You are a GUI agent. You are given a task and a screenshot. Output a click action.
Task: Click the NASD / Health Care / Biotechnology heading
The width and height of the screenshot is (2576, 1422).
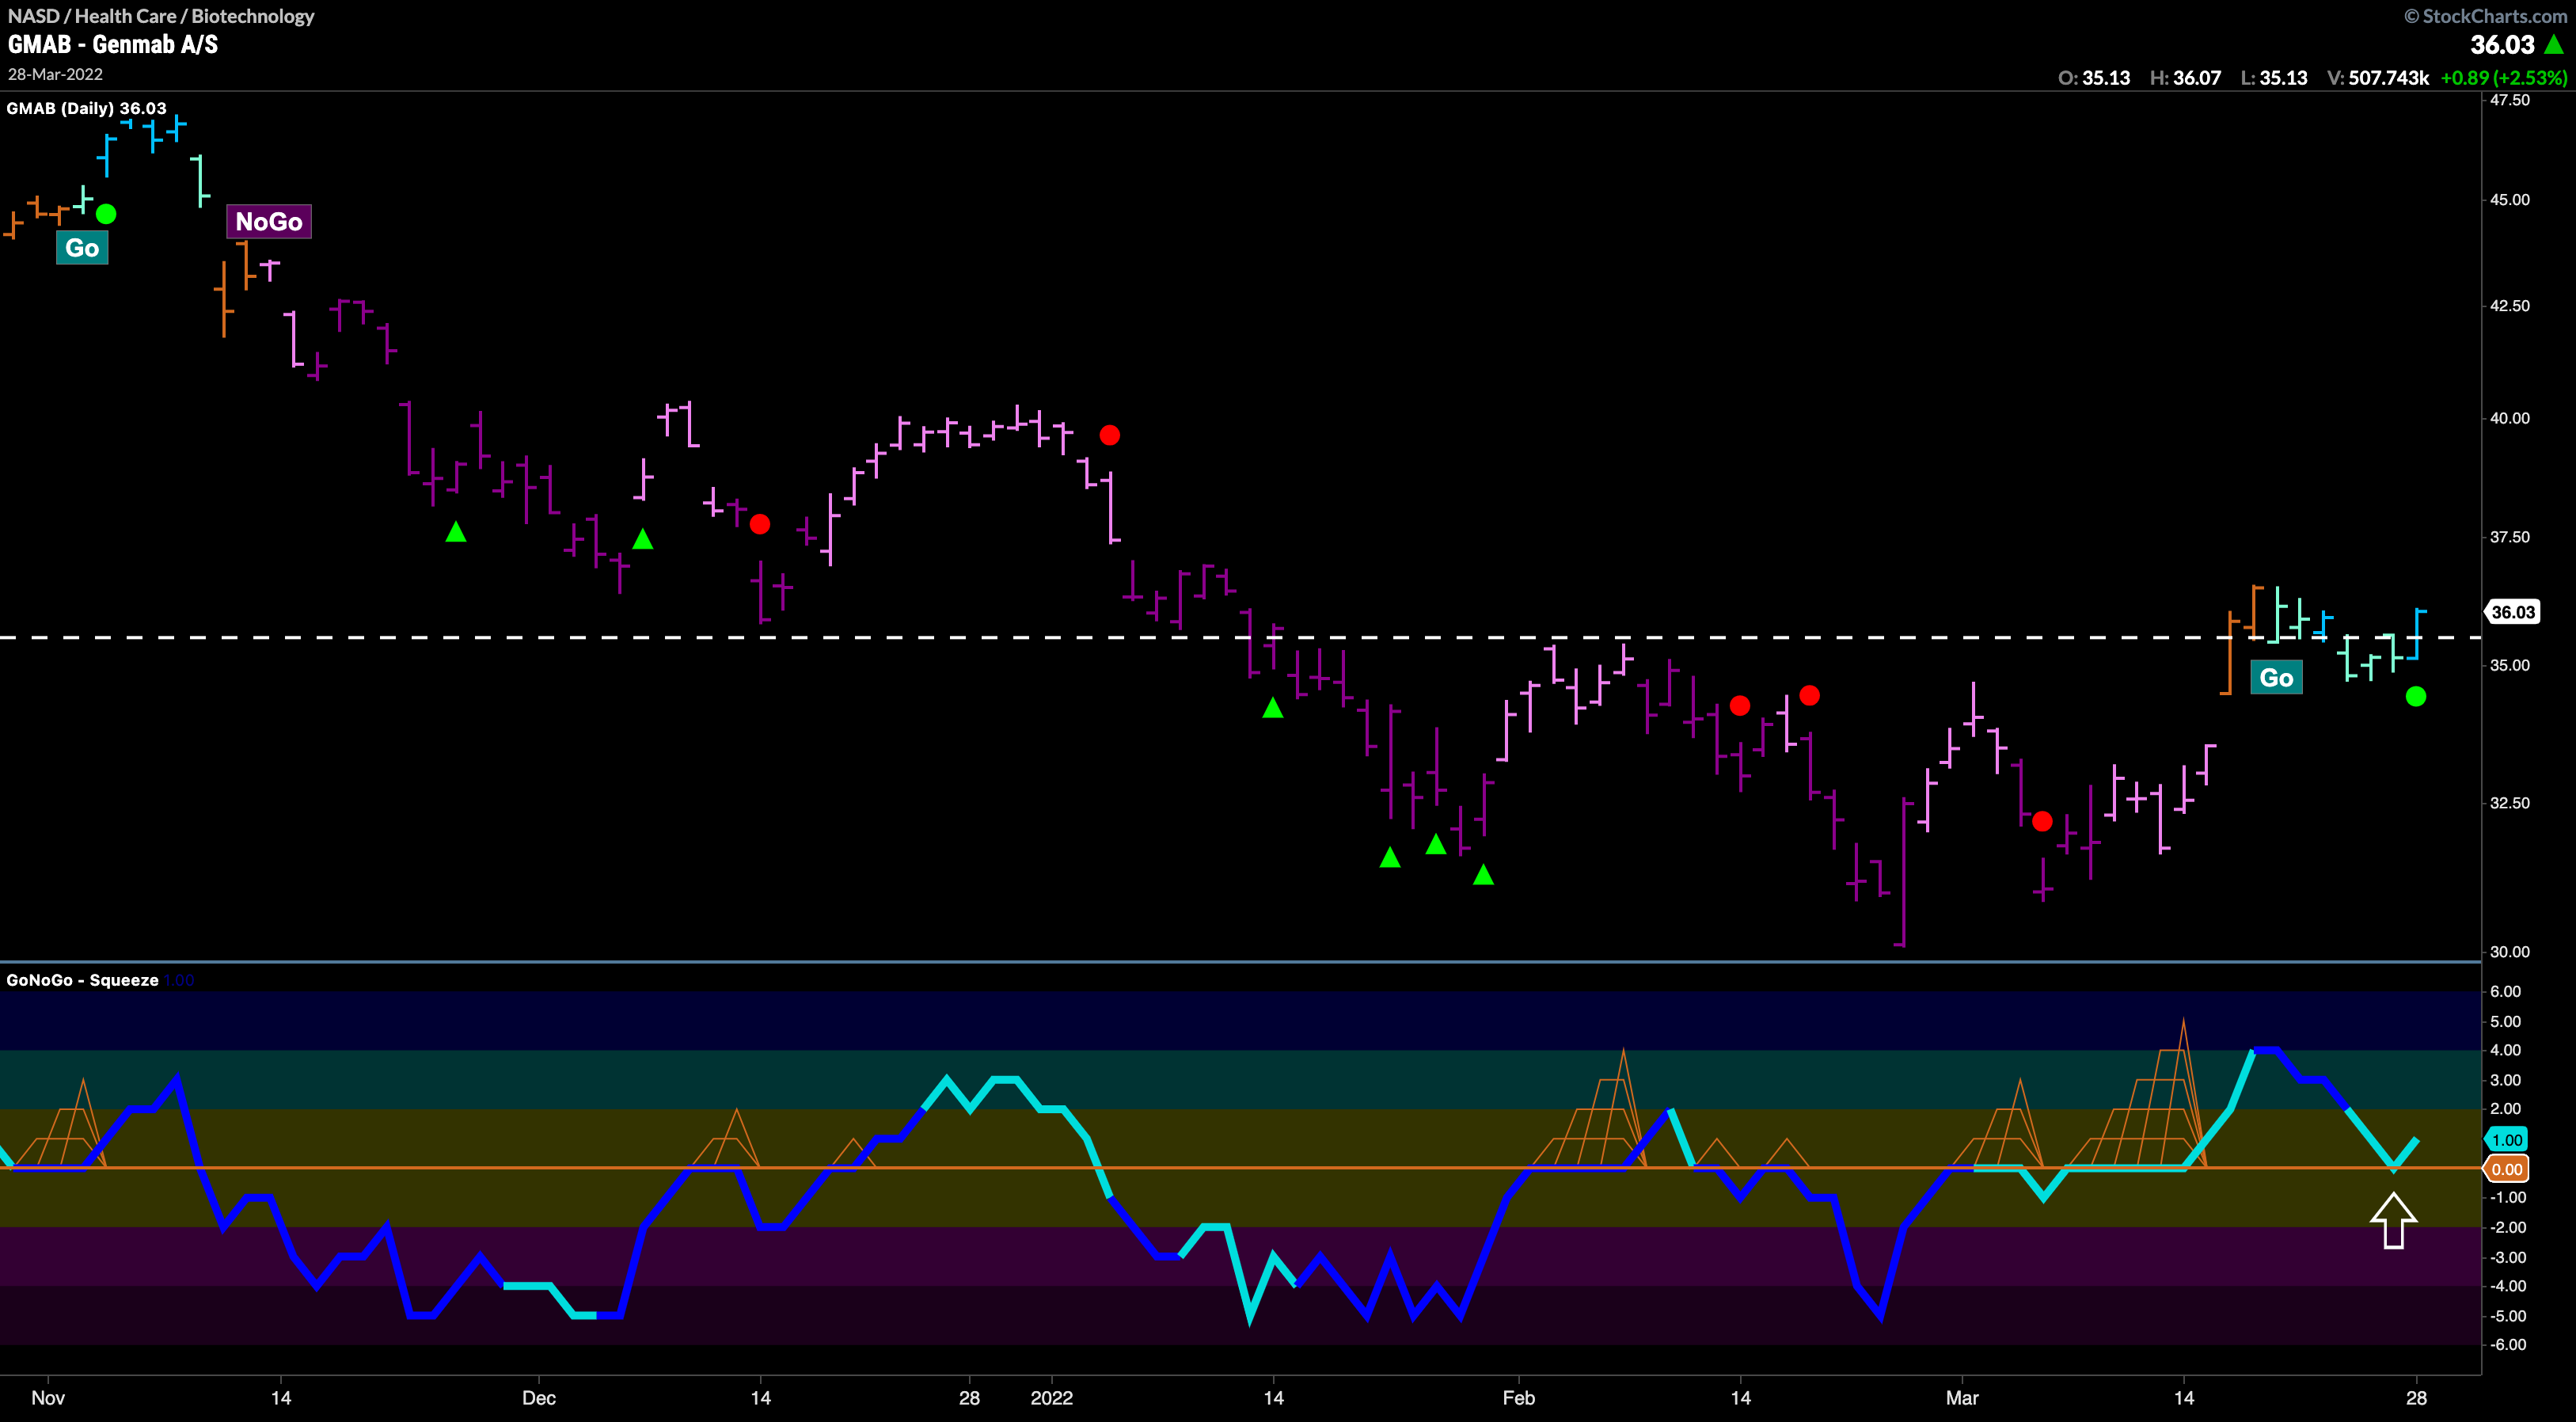coord(161,16)
